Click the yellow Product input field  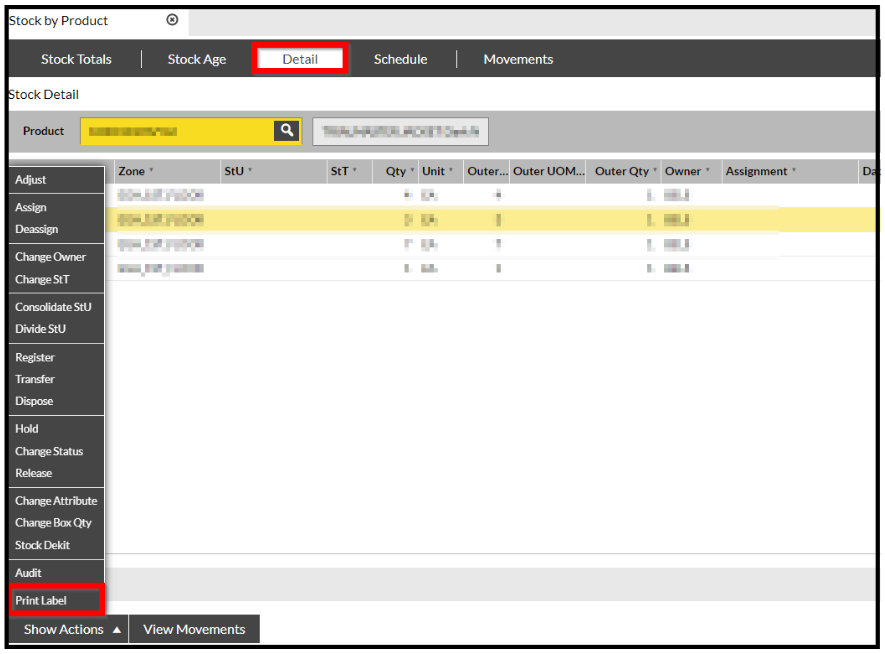177,131
